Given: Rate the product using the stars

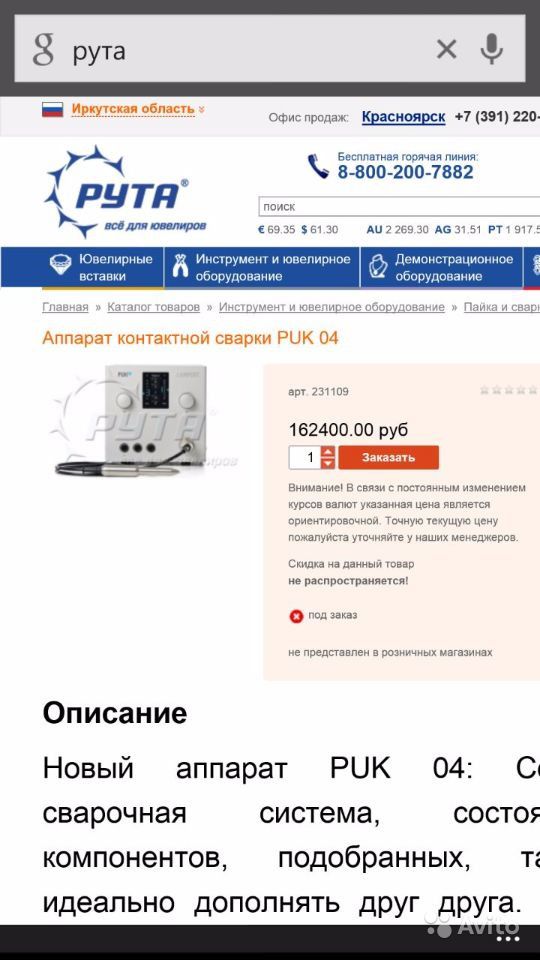Looking at the screenshot, I should click(508, 389).
